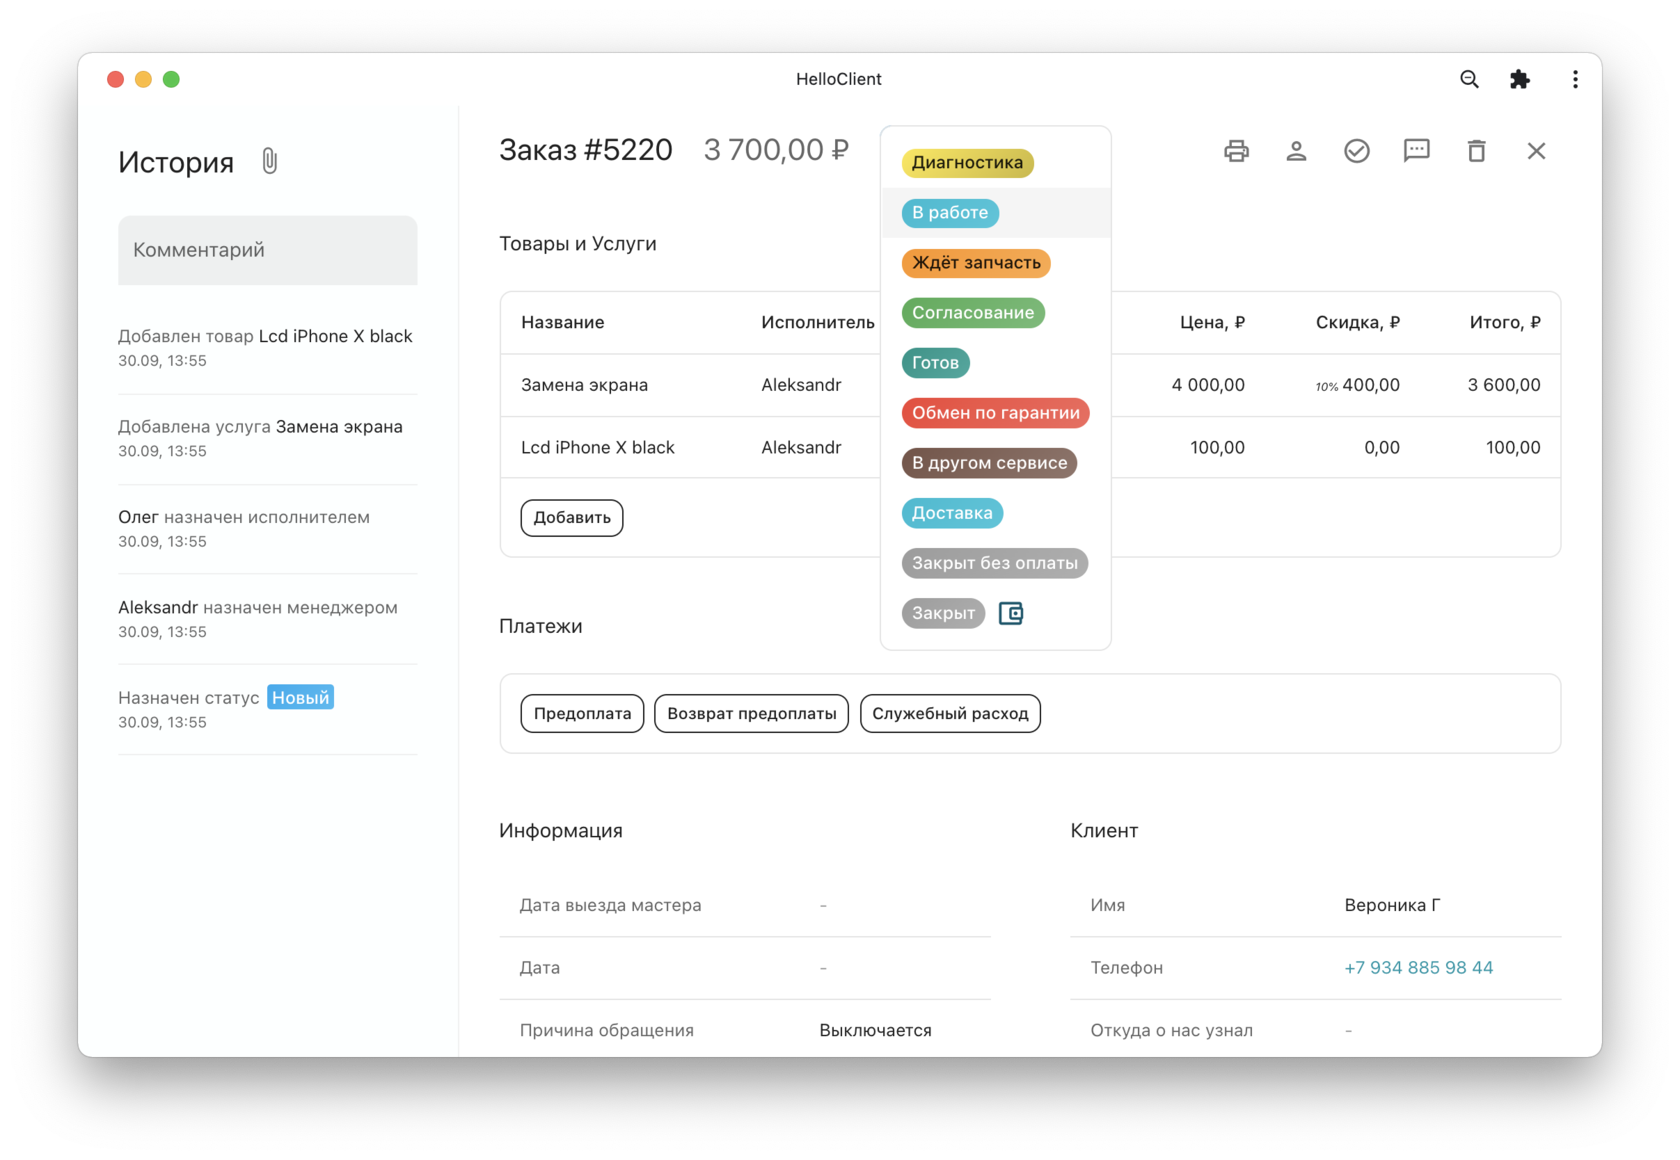
Task: Set status to Готов
Action: (x=935, y=363)
